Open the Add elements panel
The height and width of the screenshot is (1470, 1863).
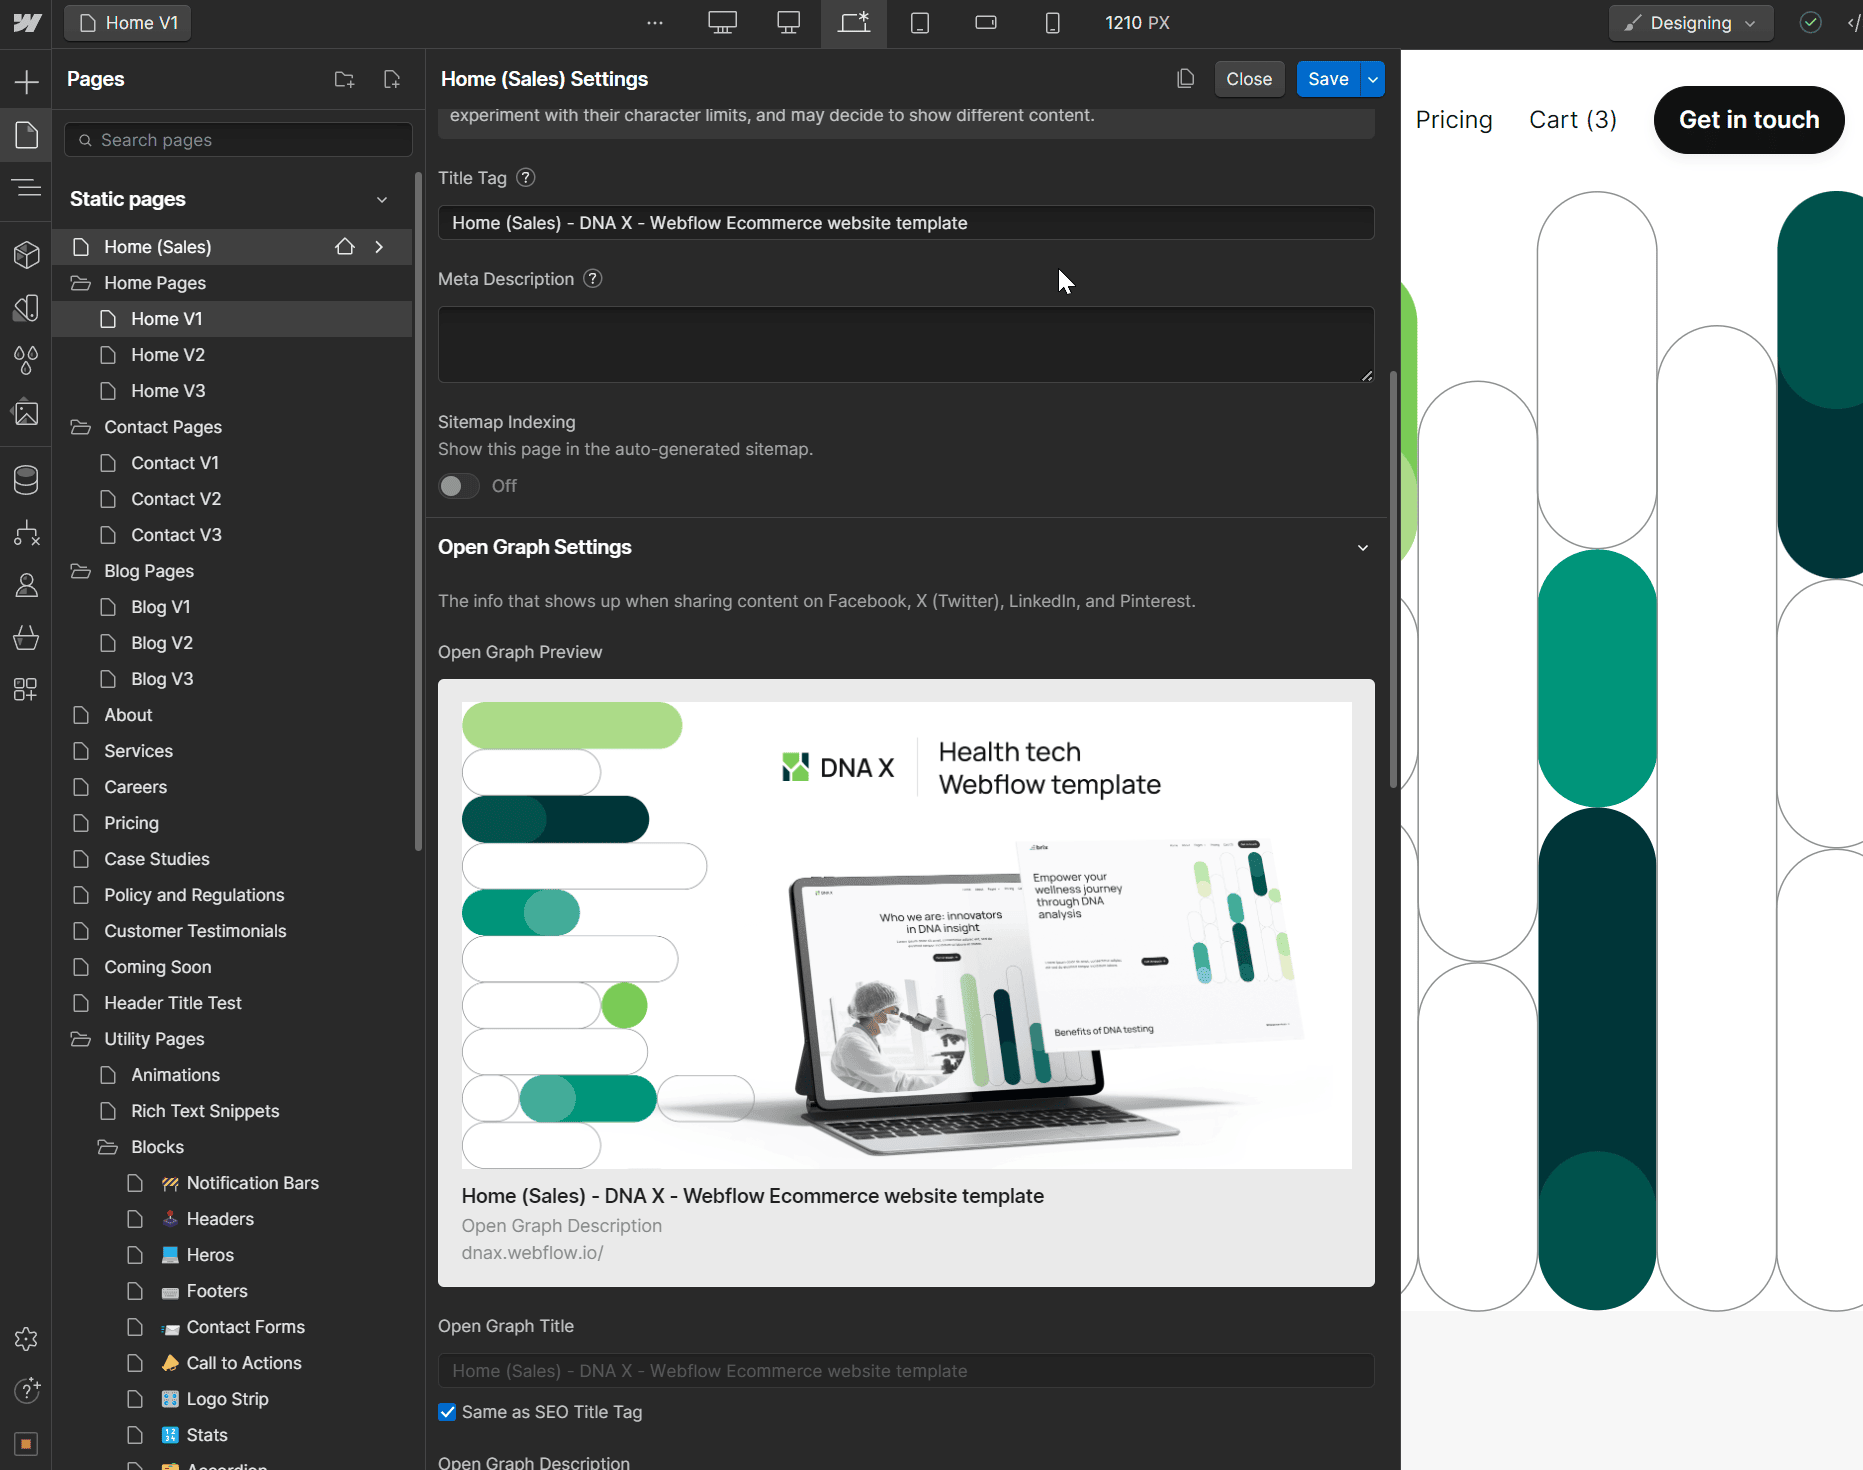point(27,82)
